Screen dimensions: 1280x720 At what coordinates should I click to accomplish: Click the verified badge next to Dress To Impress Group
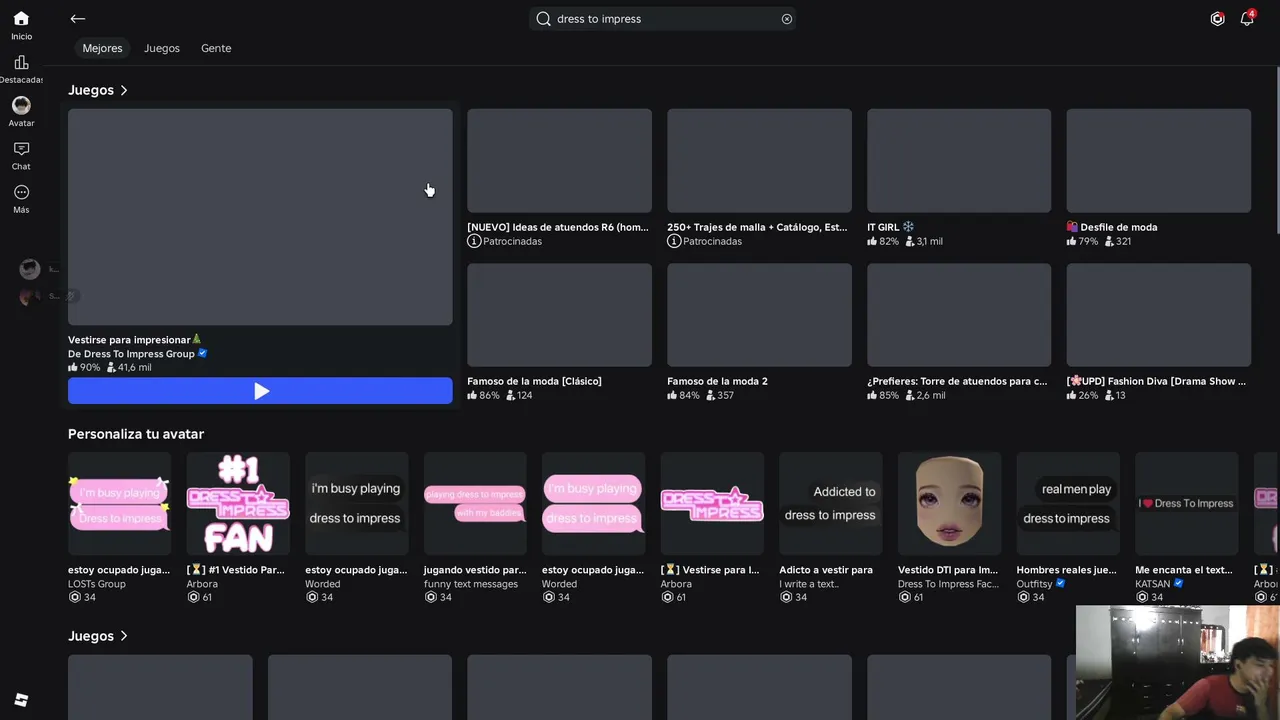[203, 353]
